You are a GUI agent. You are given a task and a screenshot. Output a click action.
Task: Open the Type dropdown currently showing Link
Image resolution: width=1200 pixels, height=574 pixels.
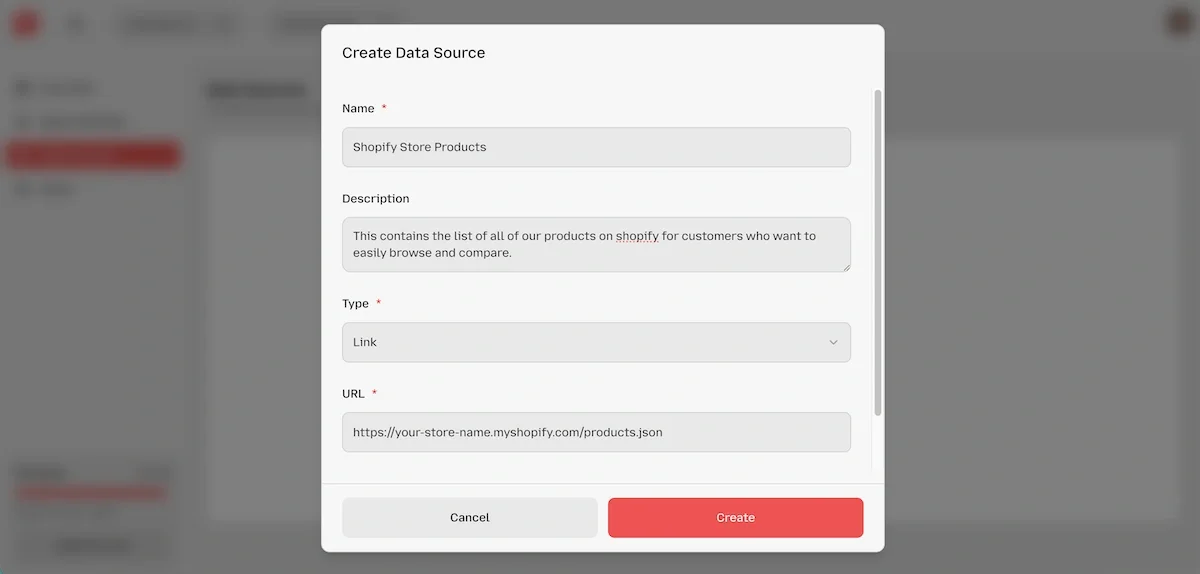(596, 342)
